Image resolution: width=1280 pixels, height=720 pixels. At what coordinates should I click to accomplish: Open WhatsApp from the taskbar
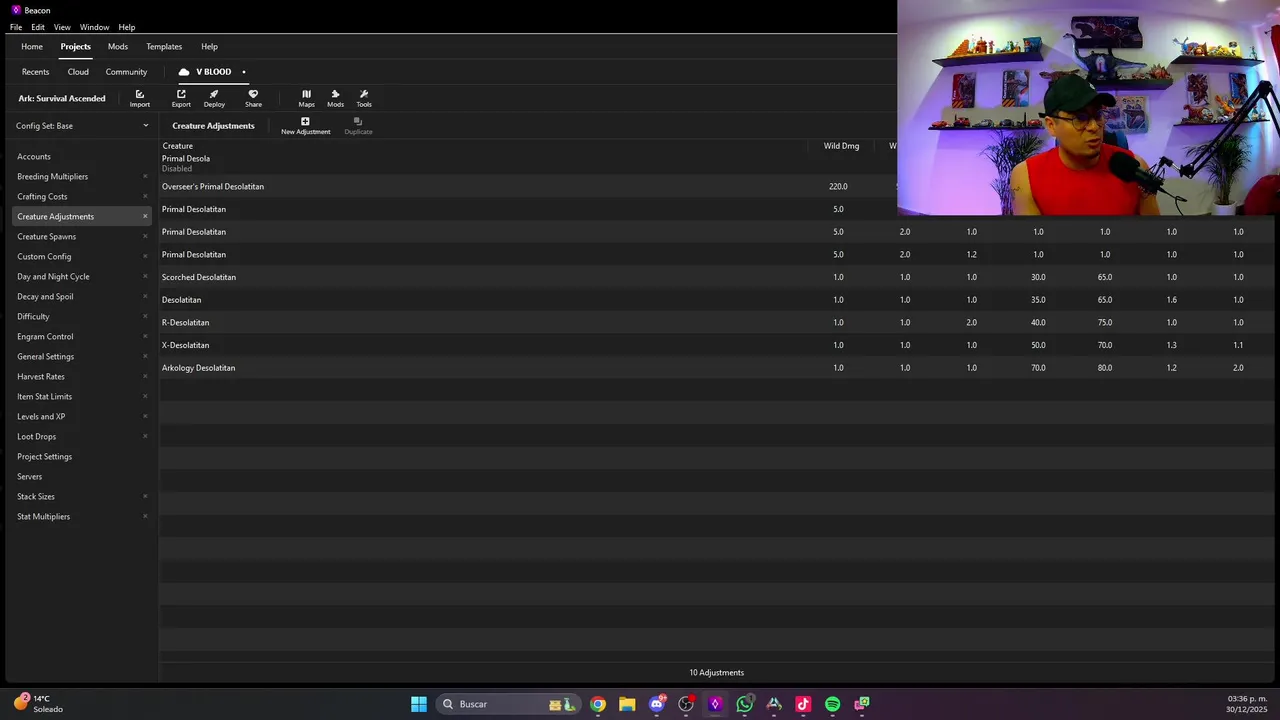[x=744, y=704]
